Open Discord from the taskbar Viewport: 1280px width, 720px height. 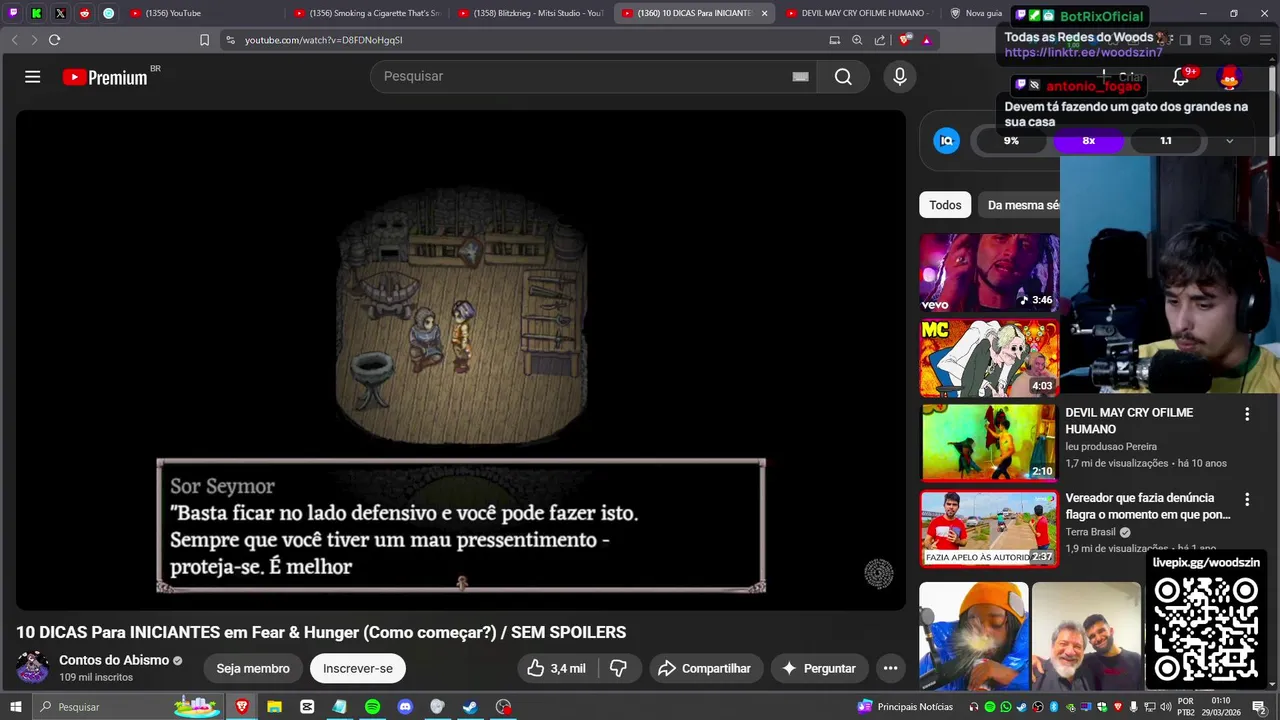(405, 707)
